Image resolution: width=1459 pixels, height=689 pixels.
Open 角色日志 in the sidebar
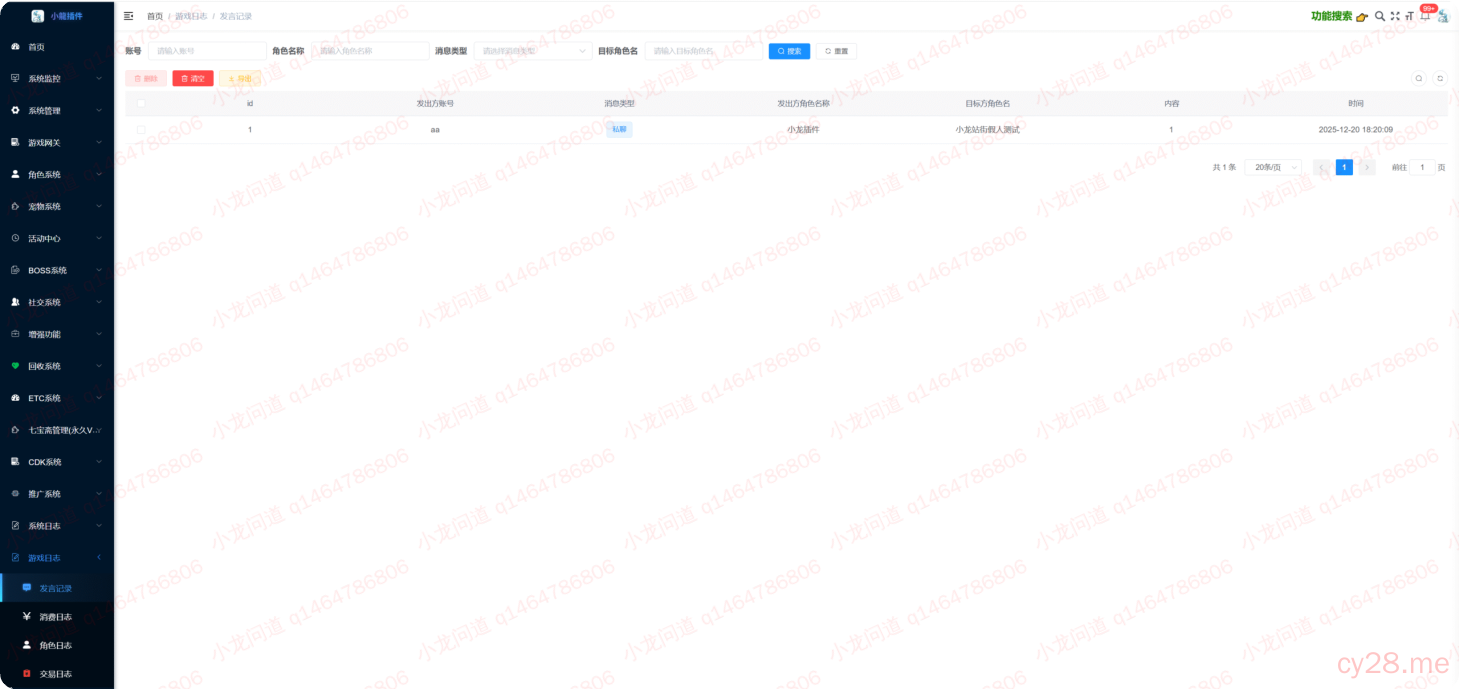click(55, 646)
